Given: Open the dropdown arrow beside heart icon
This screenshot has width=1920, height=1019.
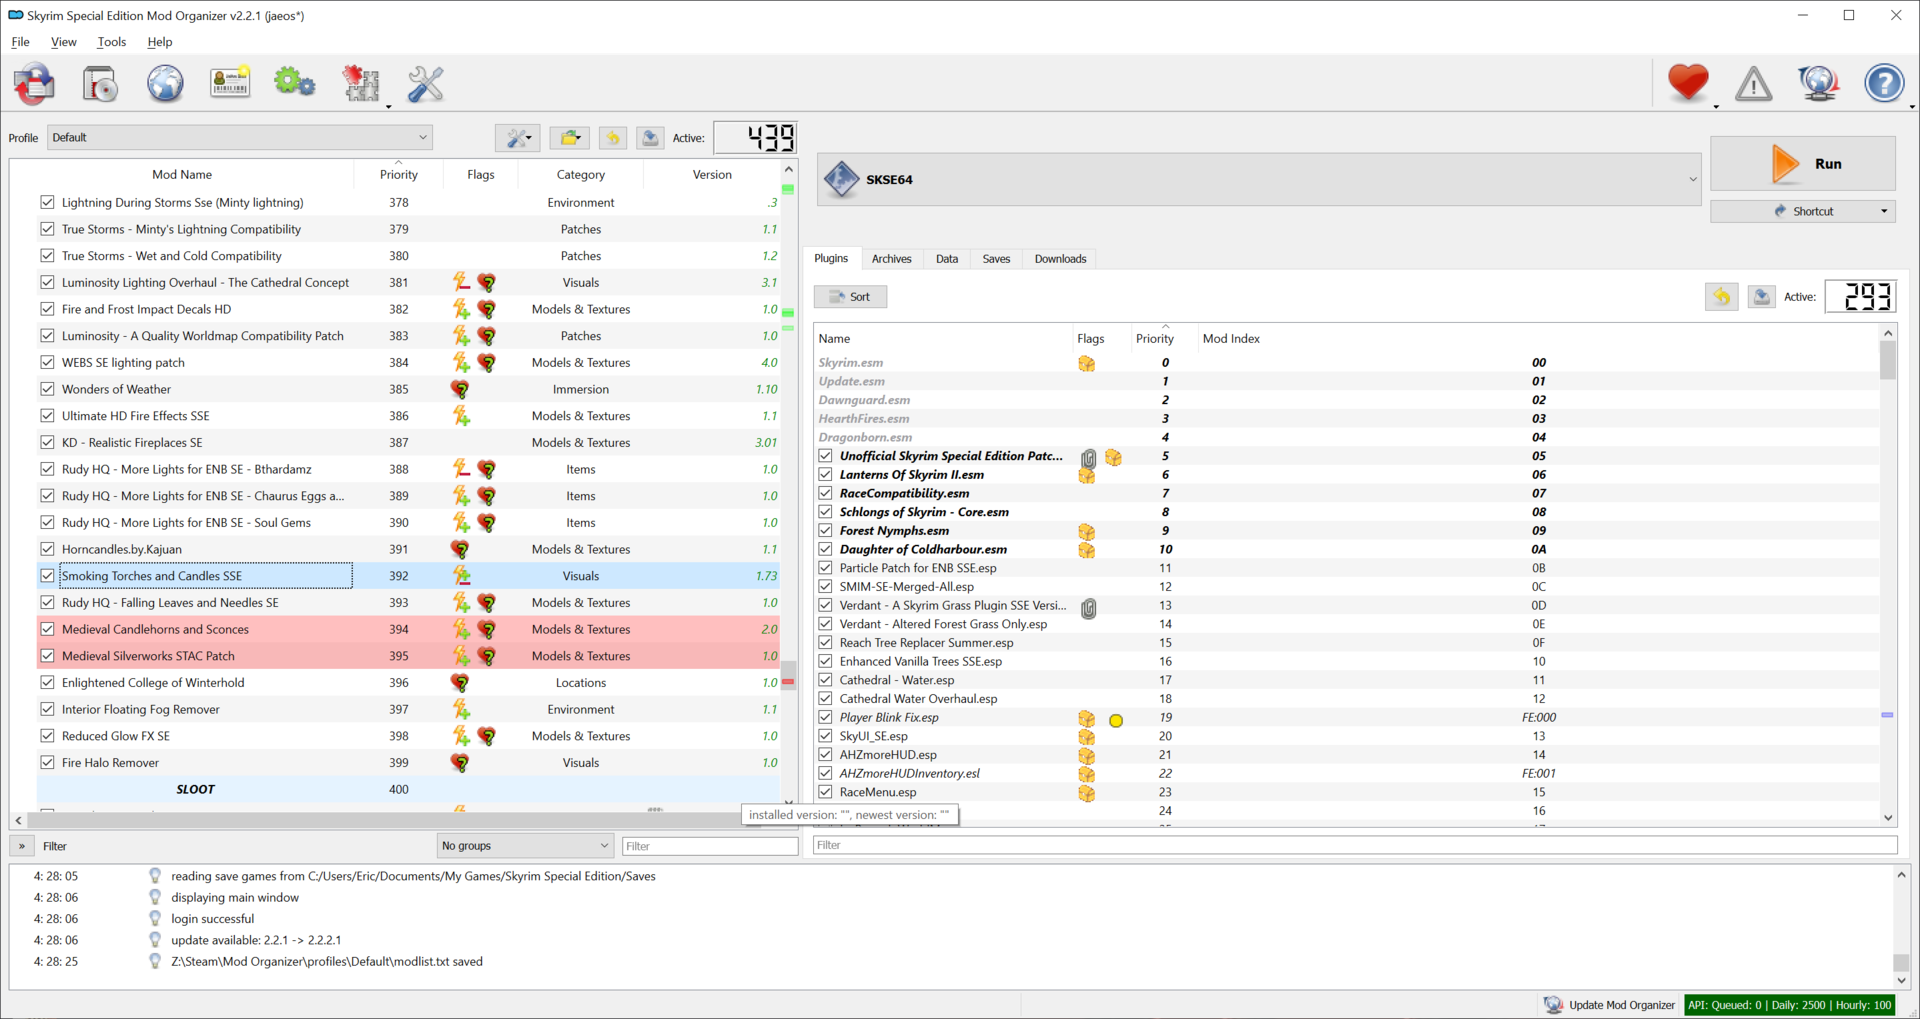Looking at the screenshot, I should point(1716,106).
